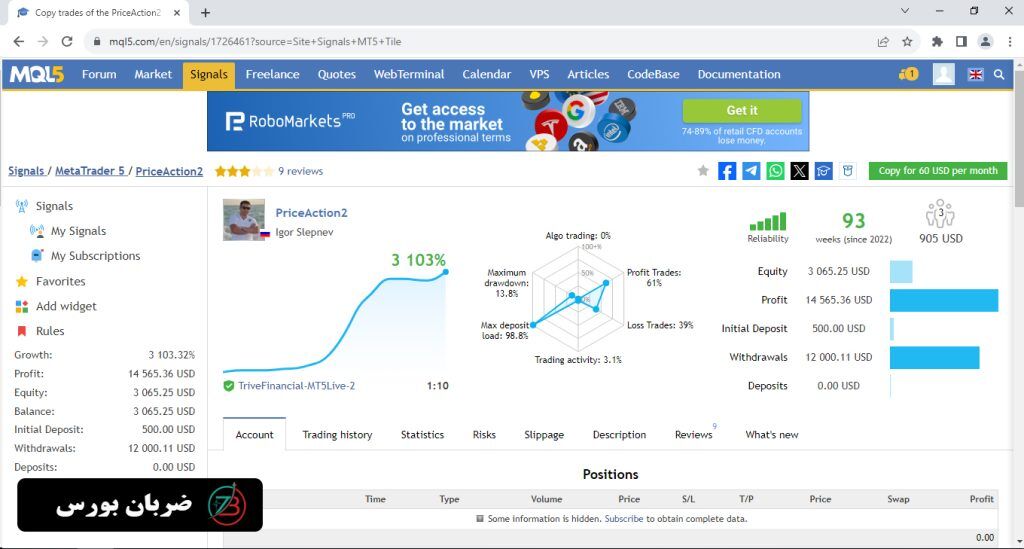Share the signal on WhatsApp
The height and width of the screenshot is (549, 1024).
pyautogui.click(x=775, y=171)
